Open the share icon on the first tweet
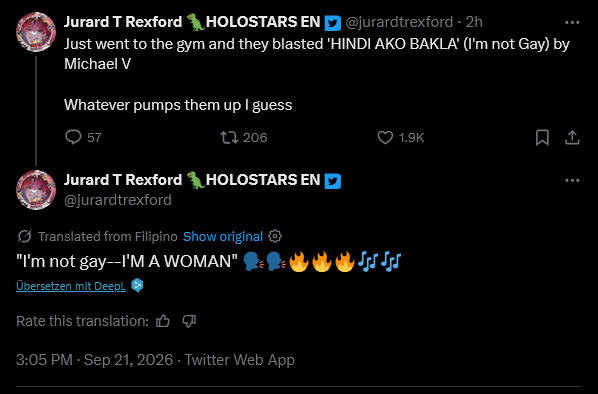Viewport: 598px width, 394px height. click(572, 138)
